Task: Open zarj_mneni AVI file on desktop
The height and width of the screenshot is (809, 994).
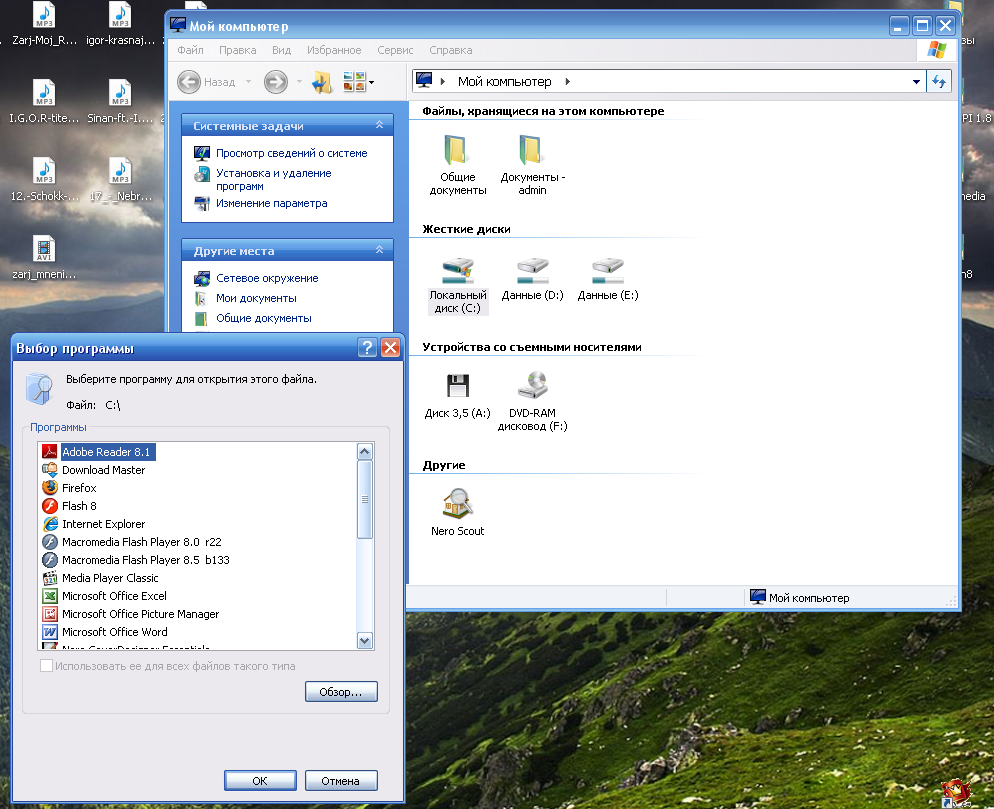Action: click(43, 250)
